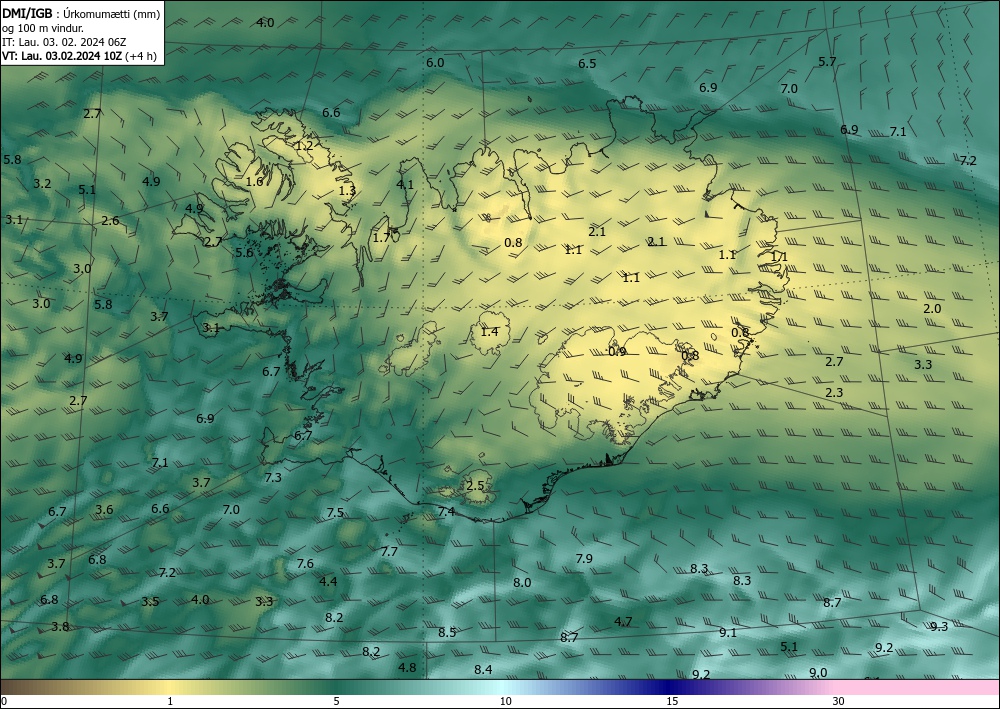Image resolution: width=1000 pixels, height=709 pixels.
Task: Click the '9.0' value label
Action: [818, 673]
